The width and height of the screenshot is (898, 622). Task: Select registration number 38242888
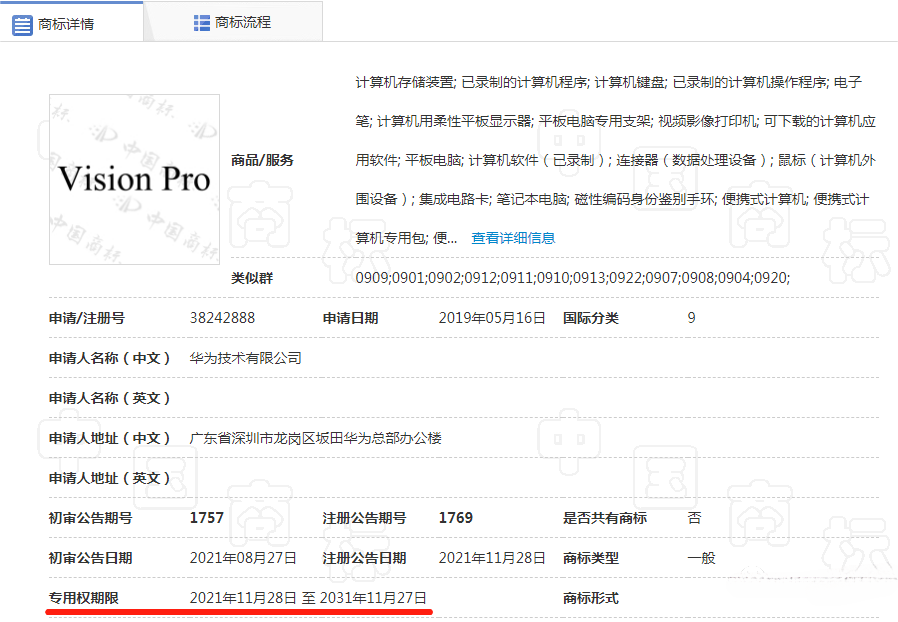pyautogui.click(x=222, y=318)
